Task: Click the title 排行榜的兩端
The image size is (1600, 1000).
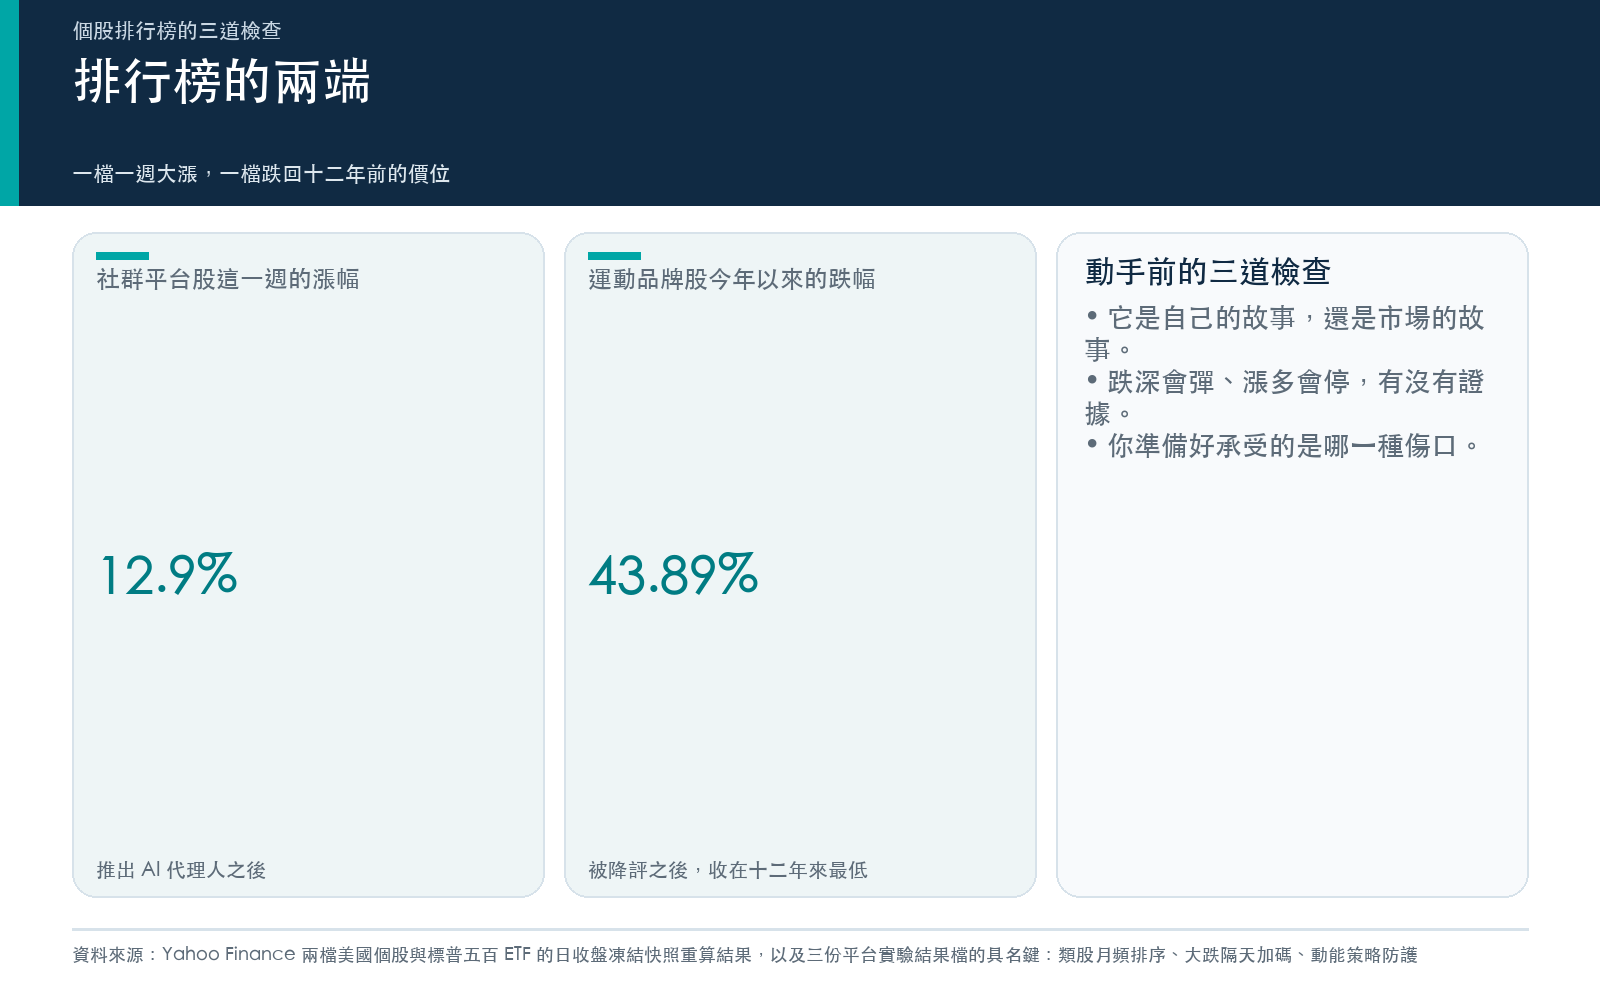Action: pyautogui.click(x=222, y=81)
